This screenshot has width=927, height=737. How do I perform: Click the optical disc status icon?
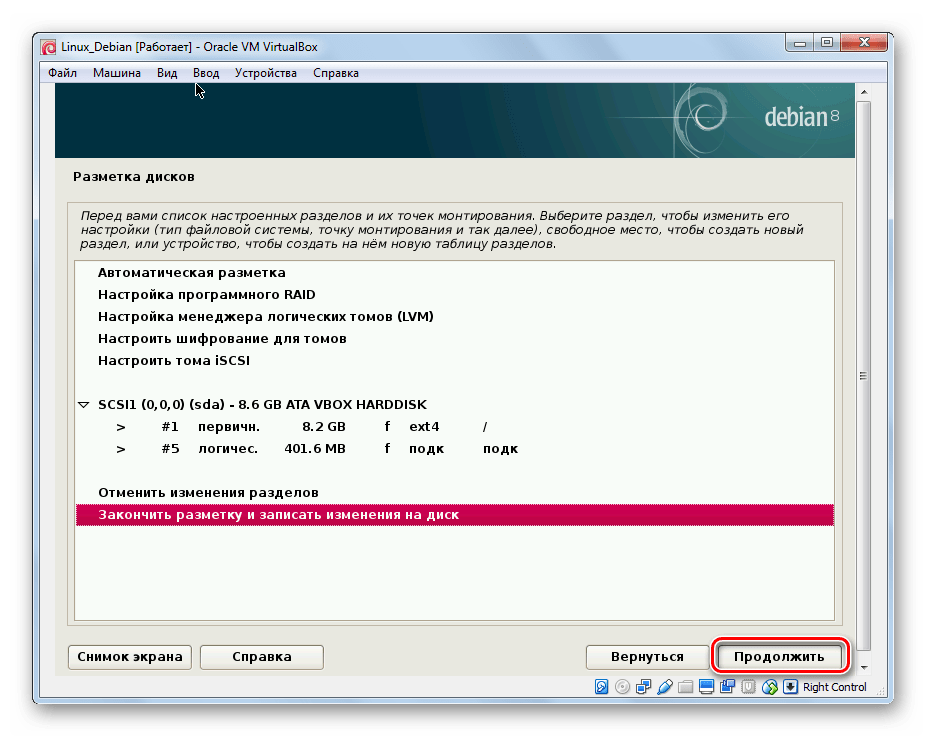(622, 687)
